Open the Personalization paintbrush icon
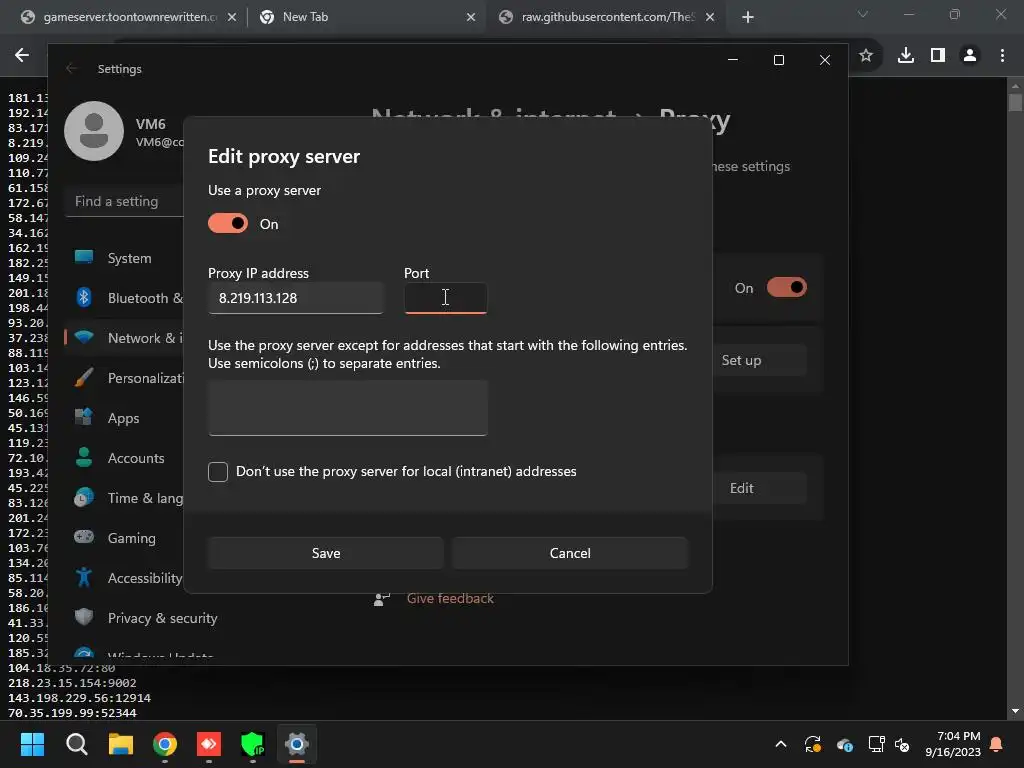 [x=84, y=377]
